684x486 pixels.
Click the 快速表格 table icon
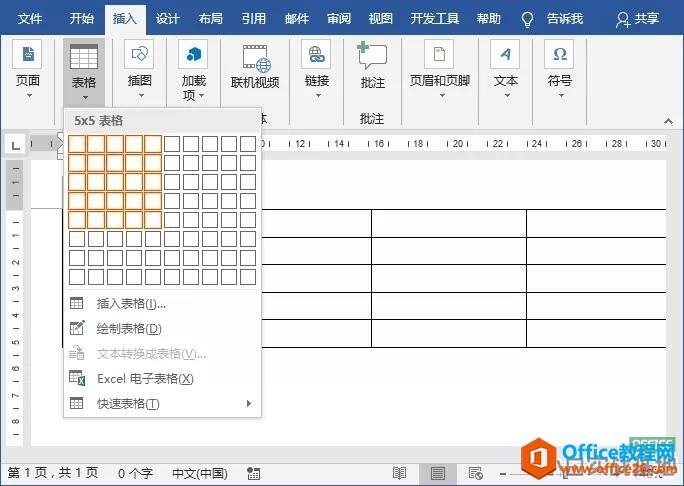pyautogui.click(x=76, y=404)
